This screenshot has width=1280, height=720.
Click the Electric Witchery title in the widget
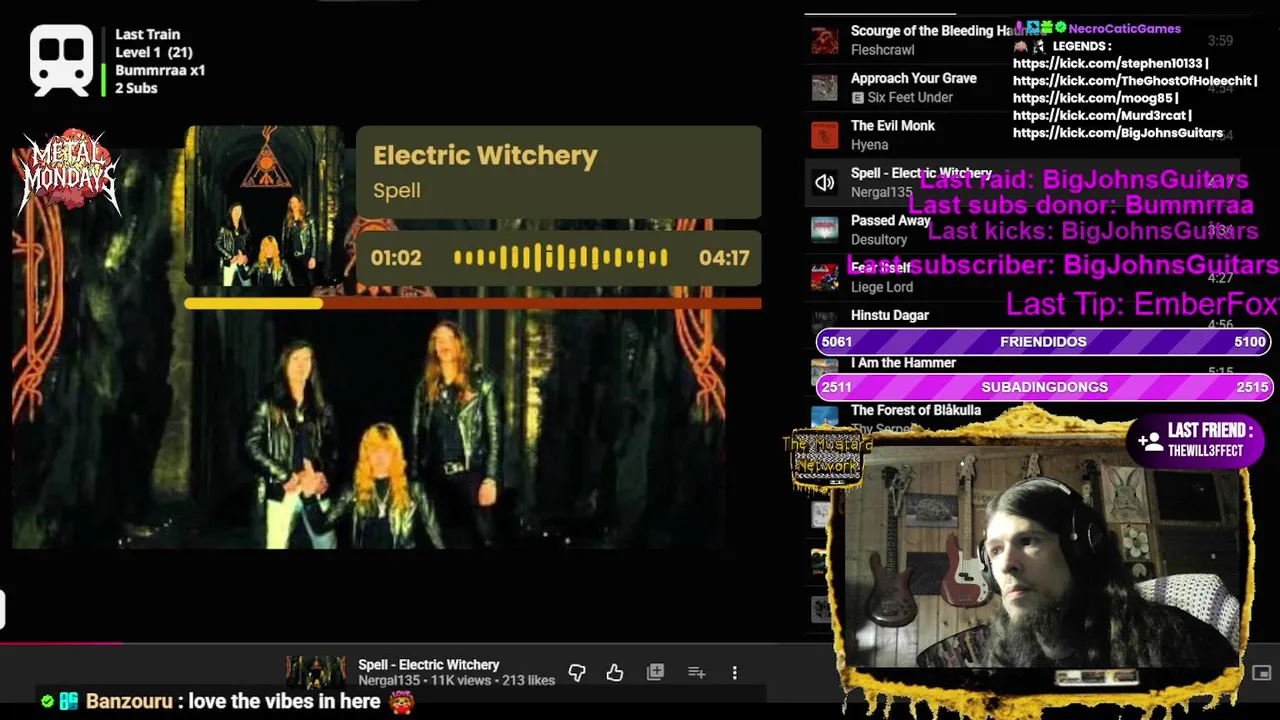point(485,155)
